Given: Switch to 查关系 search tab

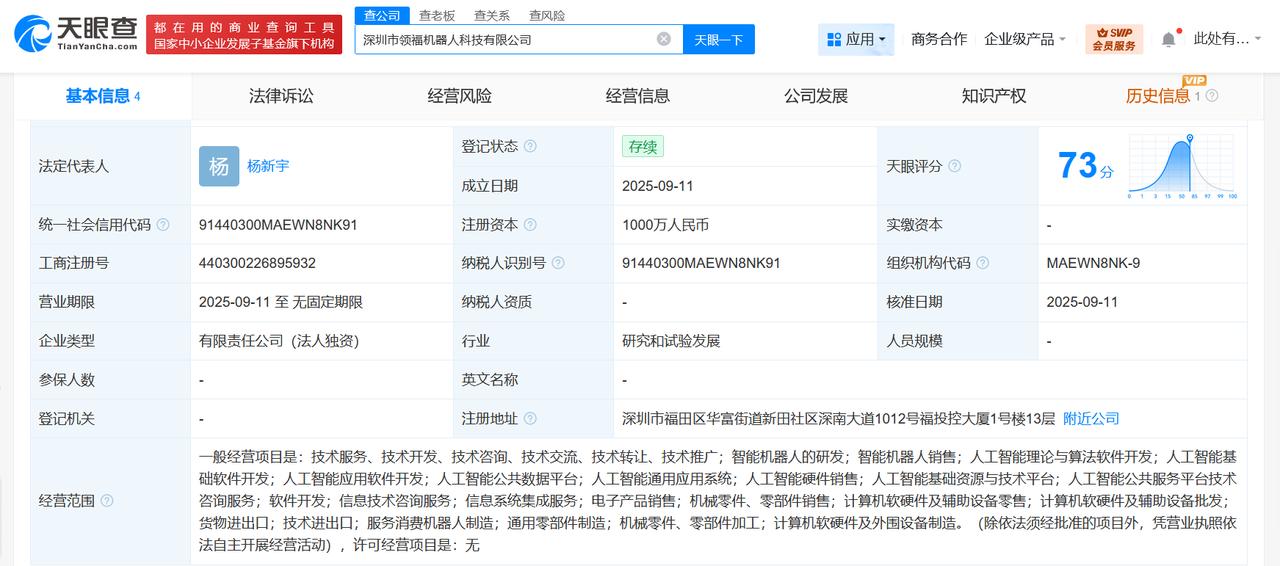Looking at the screenshot, I should pos(492,15).
